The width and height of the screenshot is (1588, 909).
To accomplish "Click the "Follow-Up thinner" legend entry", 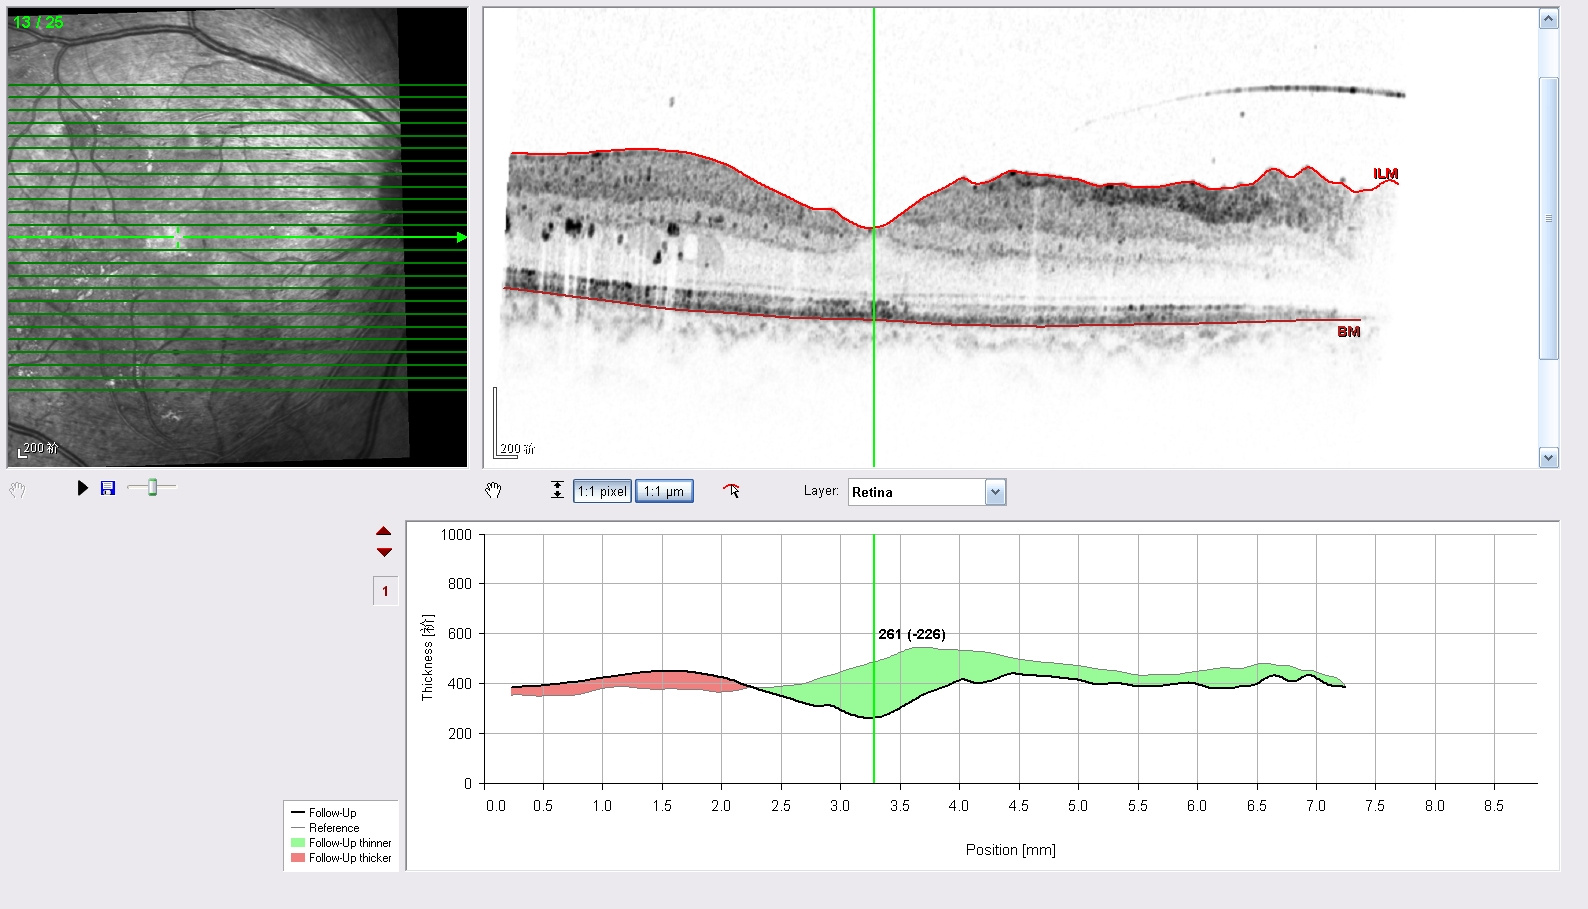I will coord(341,843).
